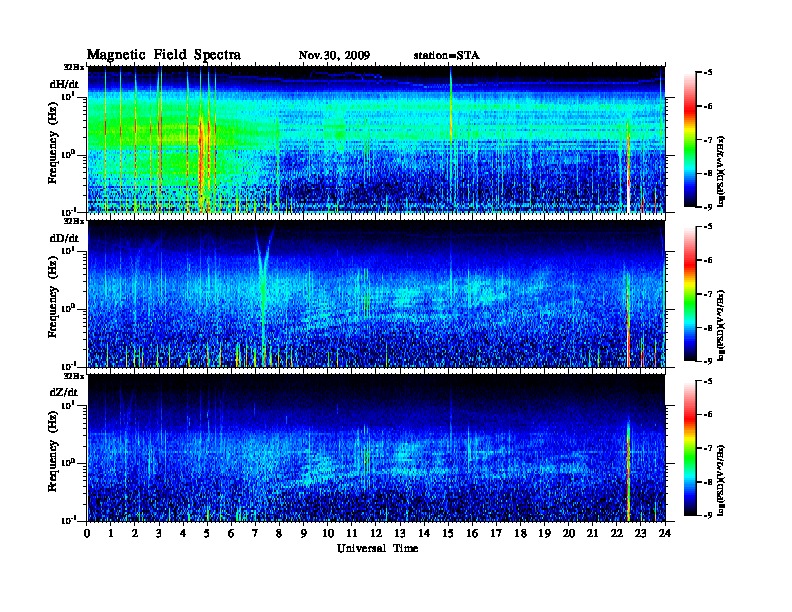792x612 pixels.
Task: Click the "17" tick on the time axis
Action: coord(497,534)
